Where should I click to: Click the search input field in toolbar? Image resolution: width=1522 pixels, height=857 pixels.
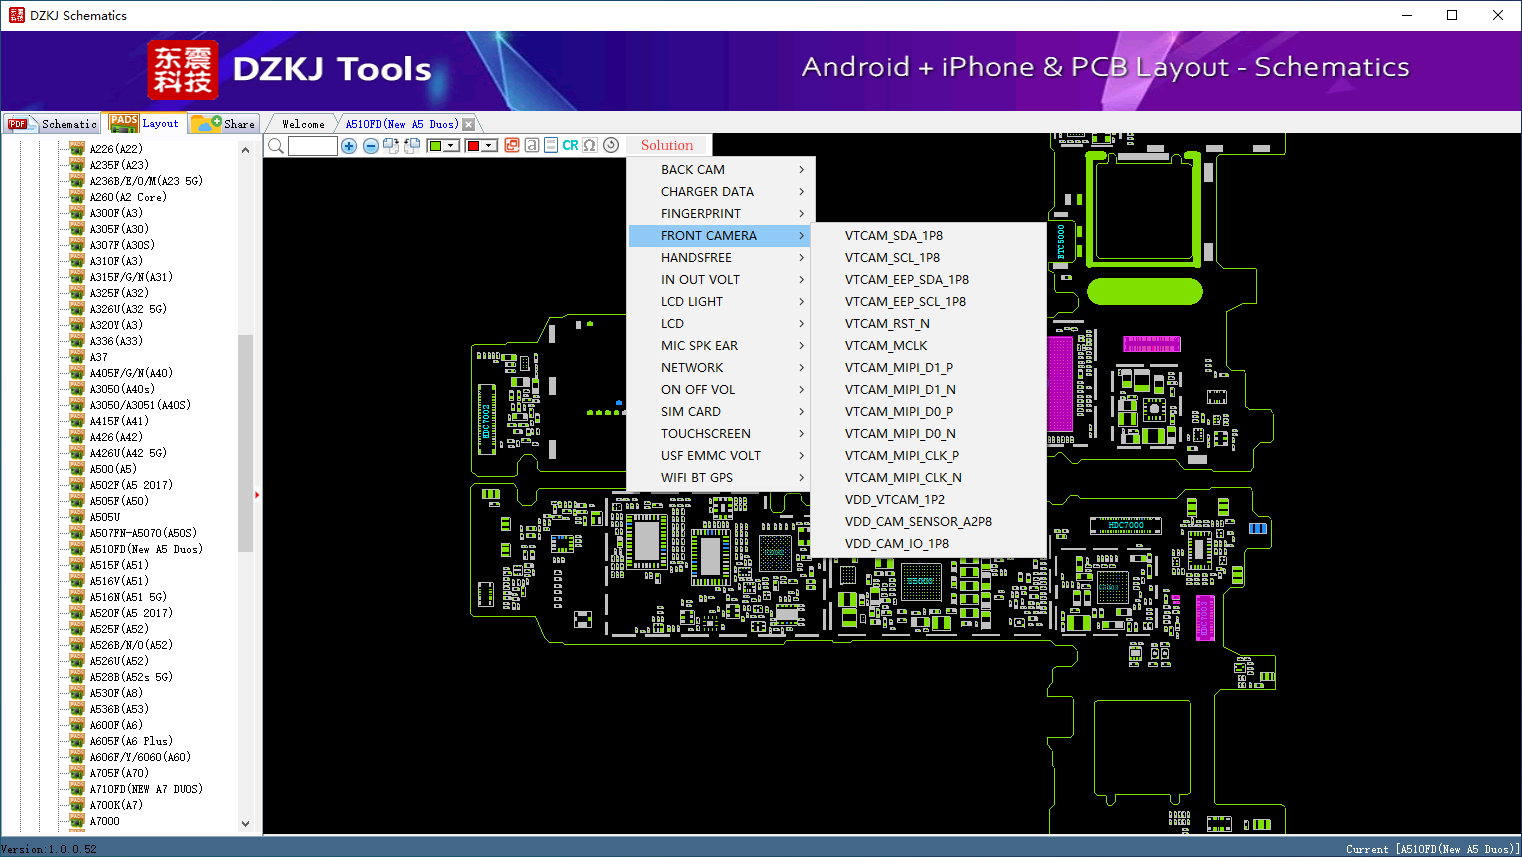click(313, 146)
